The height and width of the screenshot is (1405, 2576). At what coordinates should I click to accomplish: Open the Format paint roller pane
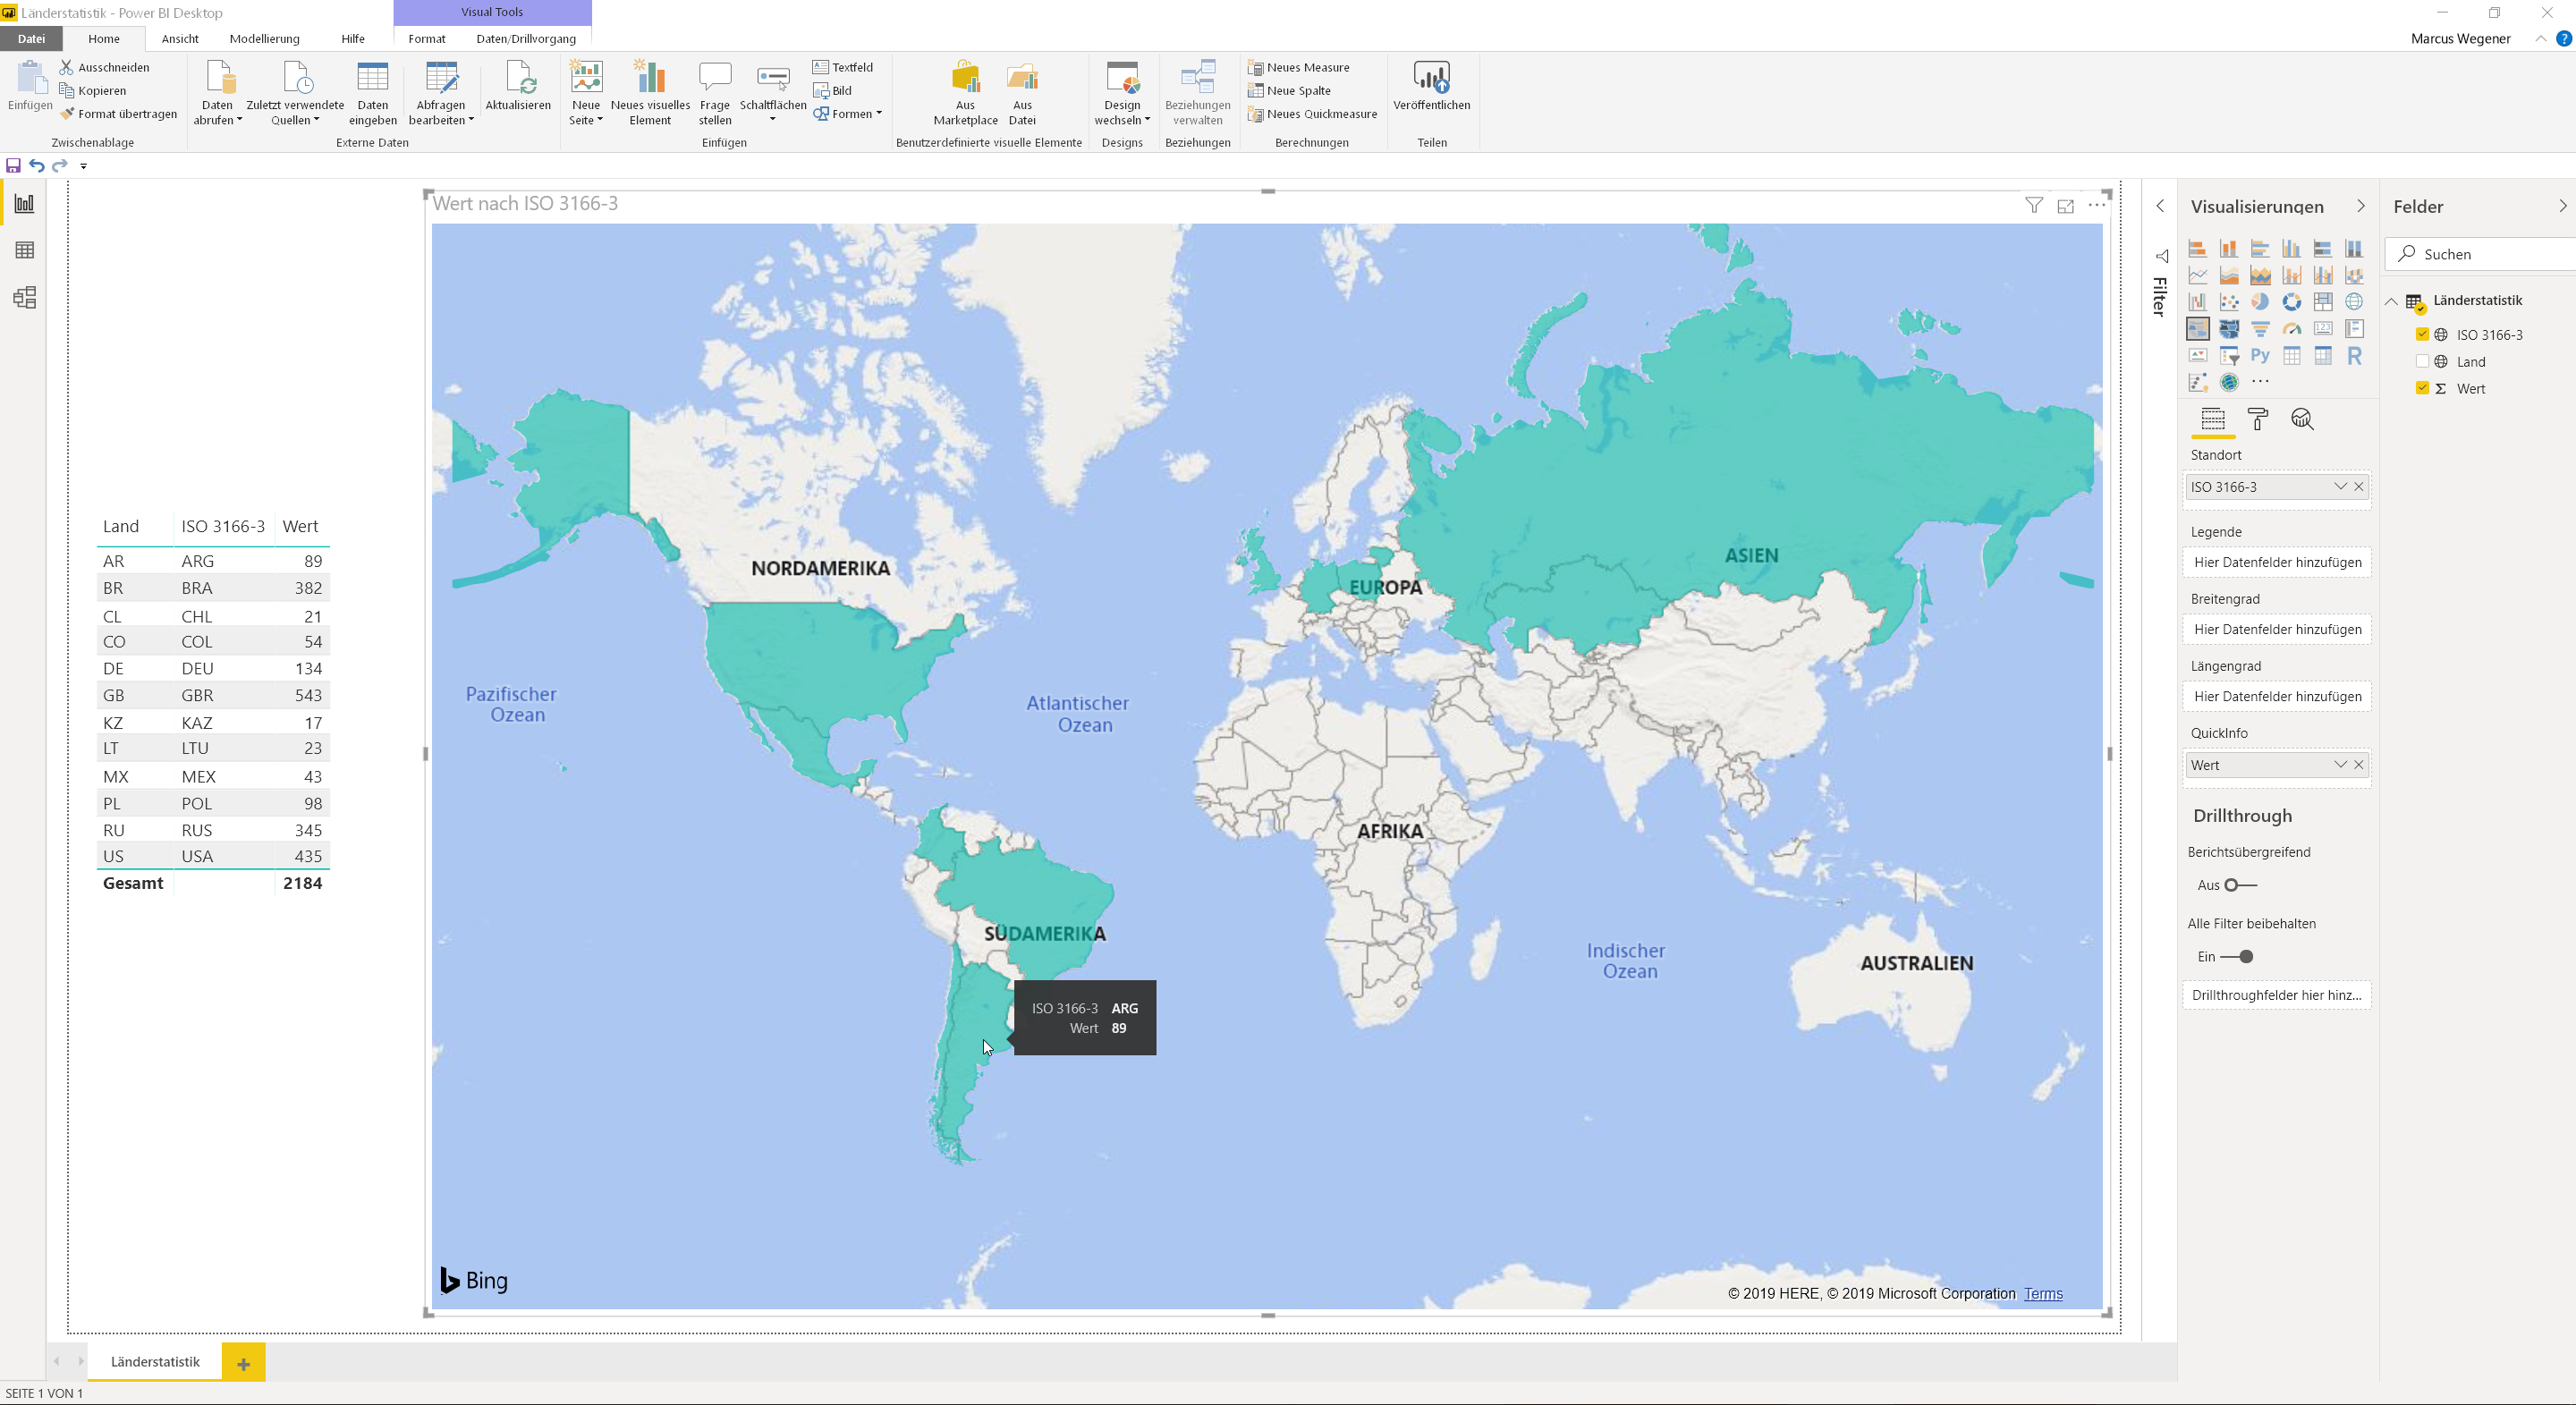point(2258,419)
